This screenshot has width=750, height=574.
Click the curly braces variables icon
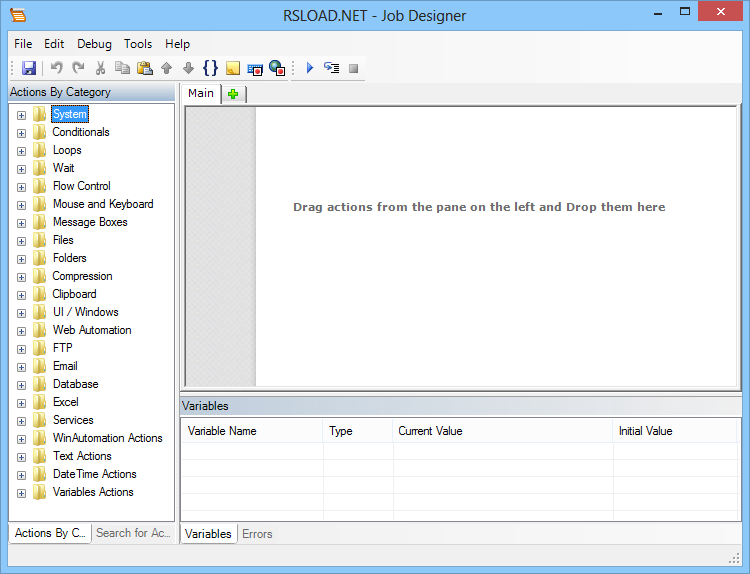point(210,68)
